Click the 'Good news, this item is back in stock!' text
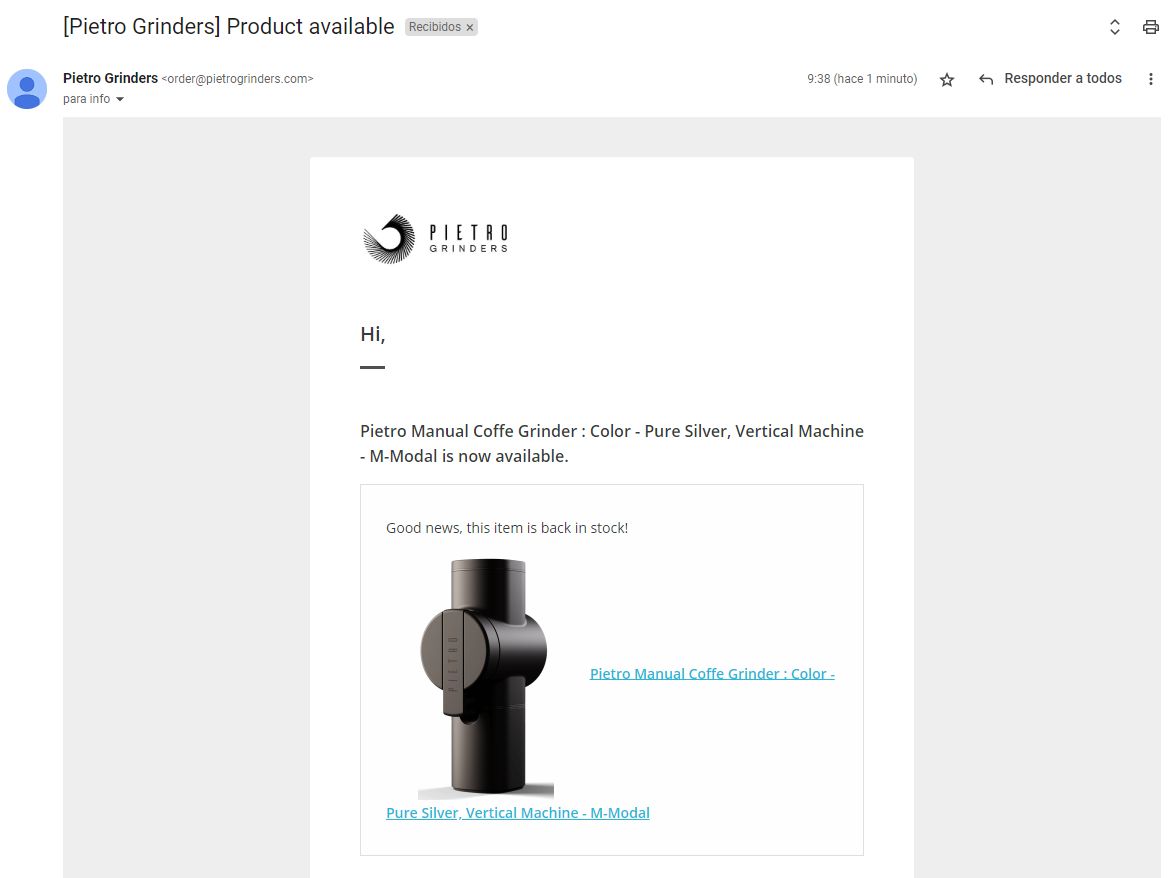 point(507,528)
